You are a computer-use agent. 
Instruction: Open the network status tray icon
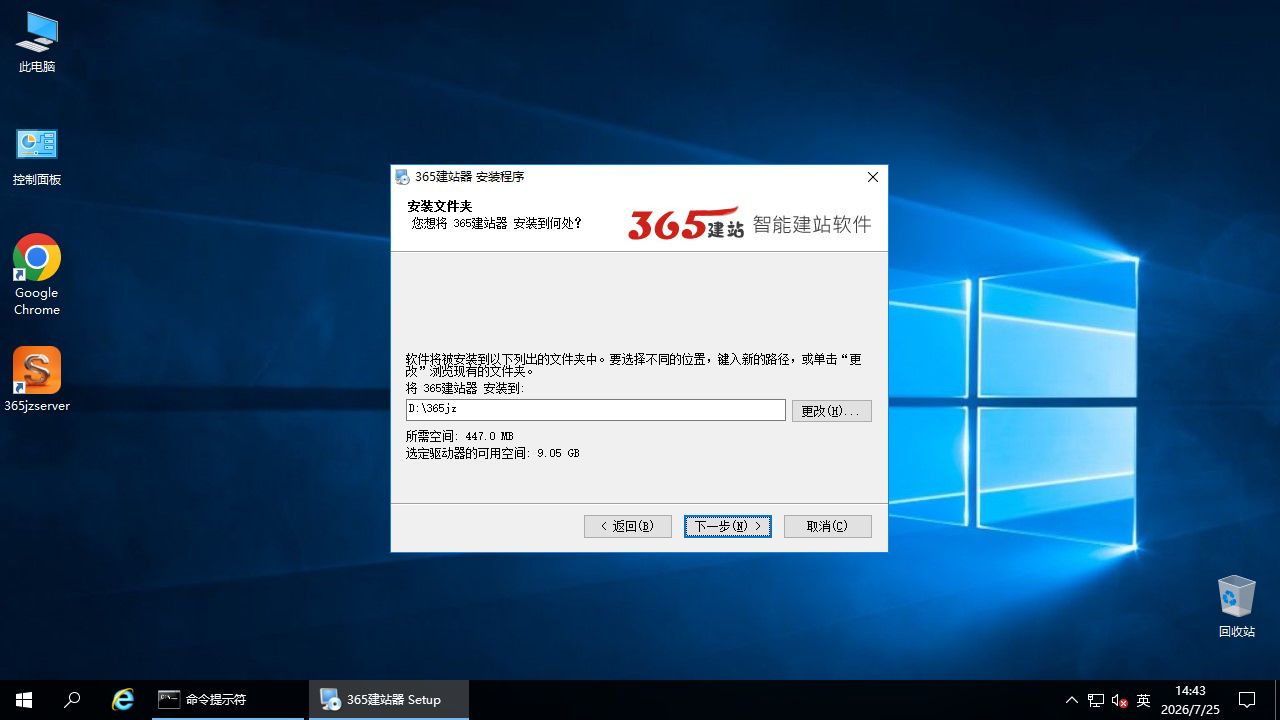(x=1096, y=700)
